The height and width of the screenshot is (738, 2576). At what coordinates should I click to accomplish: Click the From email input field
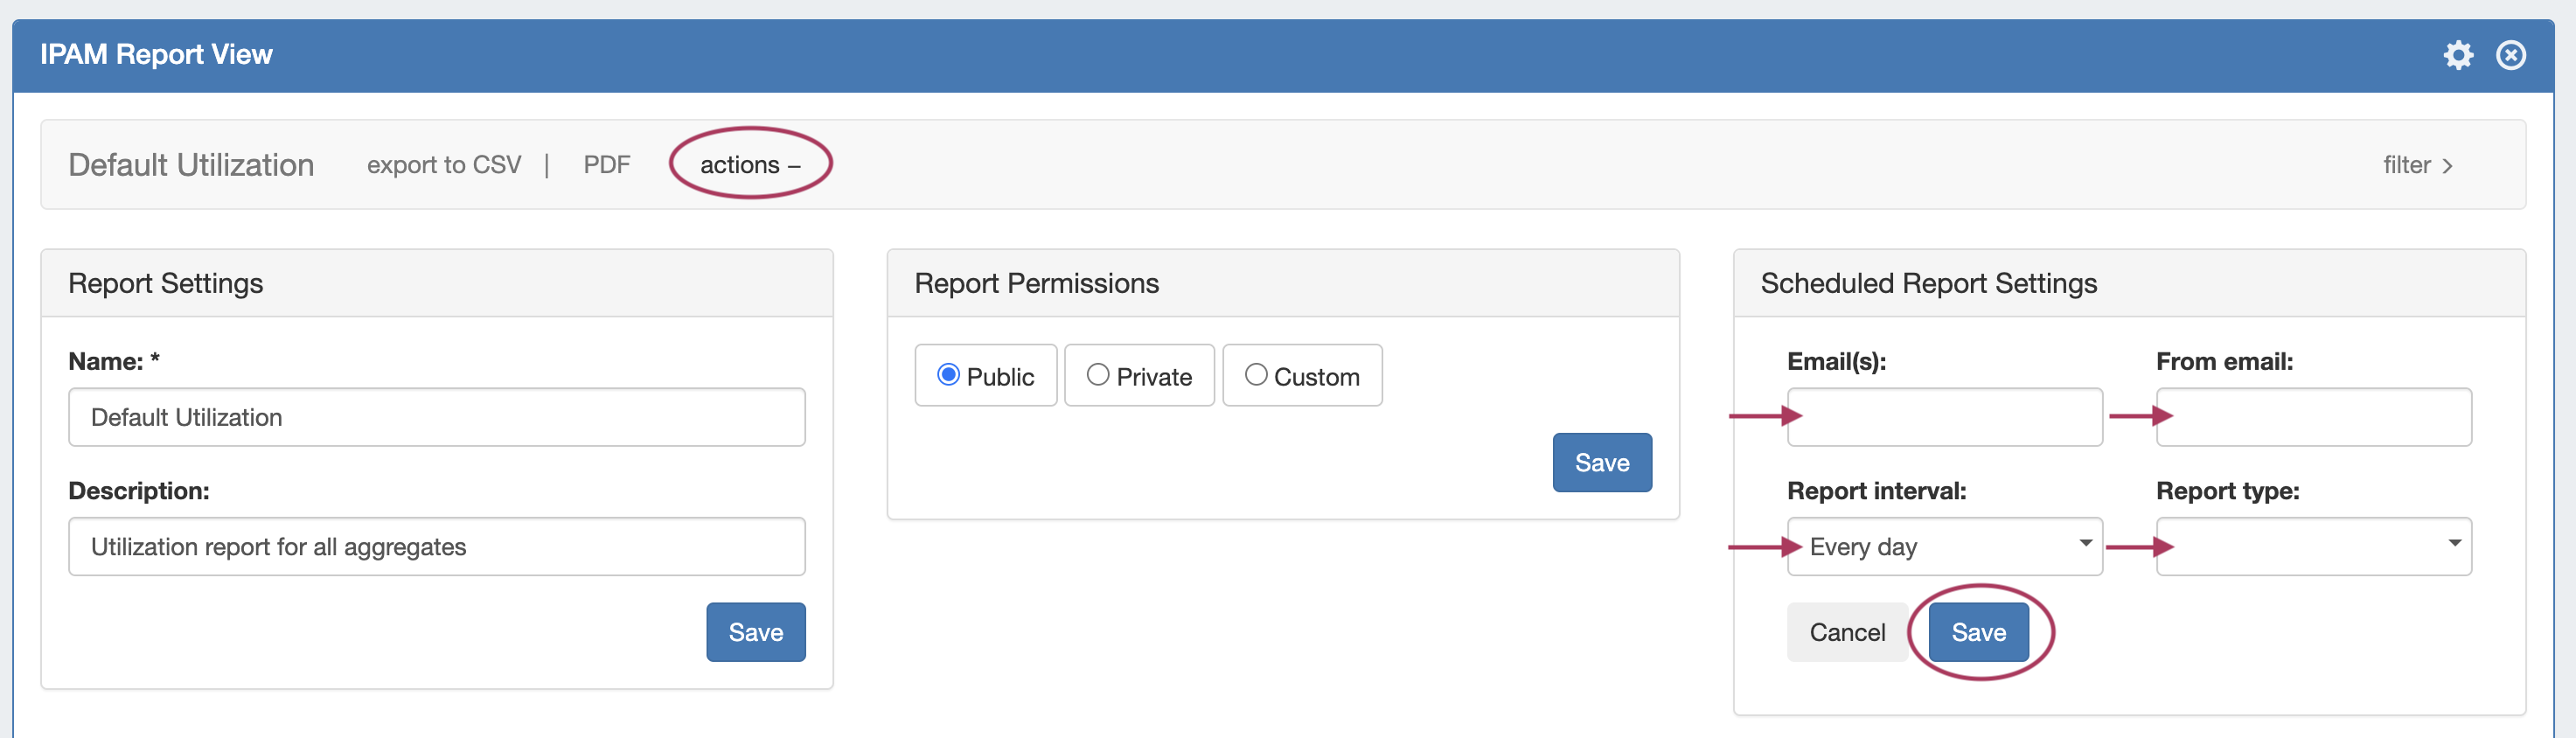(x=2313, y=417)
